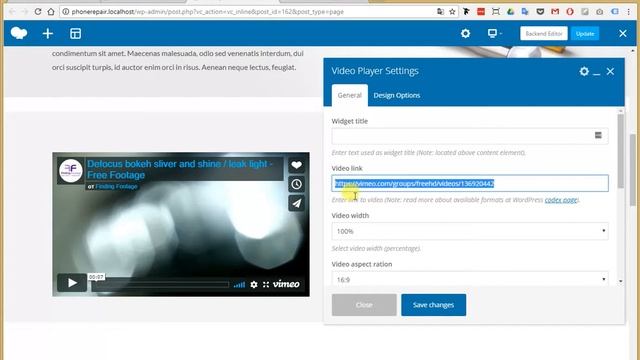
Task: Click the red square extension icon
Action: click(481, 12)
